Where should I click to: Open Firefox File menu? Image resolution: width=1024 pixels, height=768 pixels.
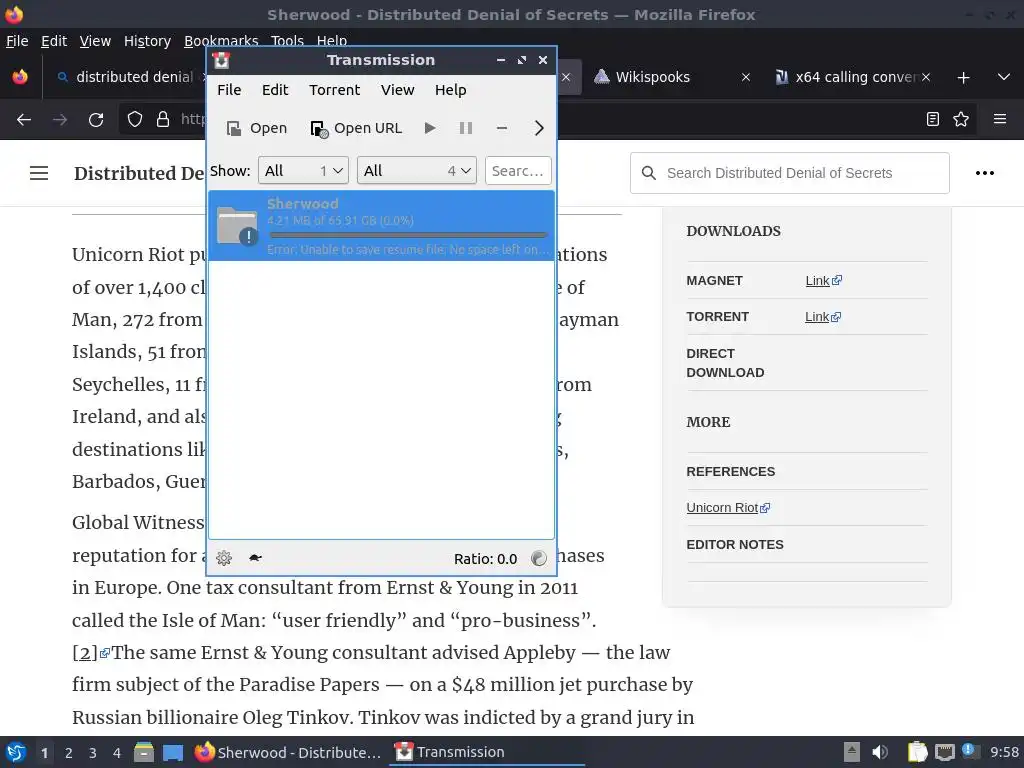tap(17, 41)
